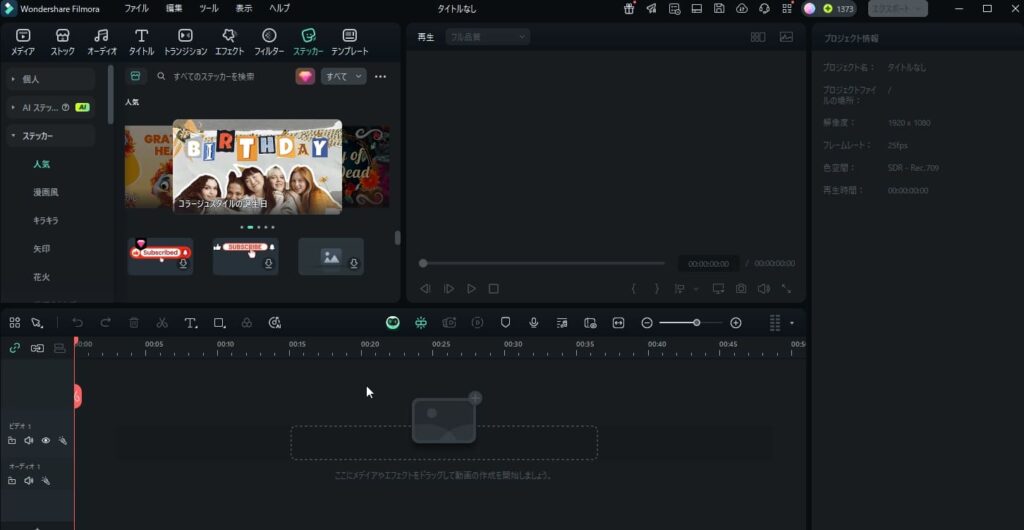The image size is (1024, 530).
Task: Switch to the オーディオ (Audio) tab
Action: (102, 42)
